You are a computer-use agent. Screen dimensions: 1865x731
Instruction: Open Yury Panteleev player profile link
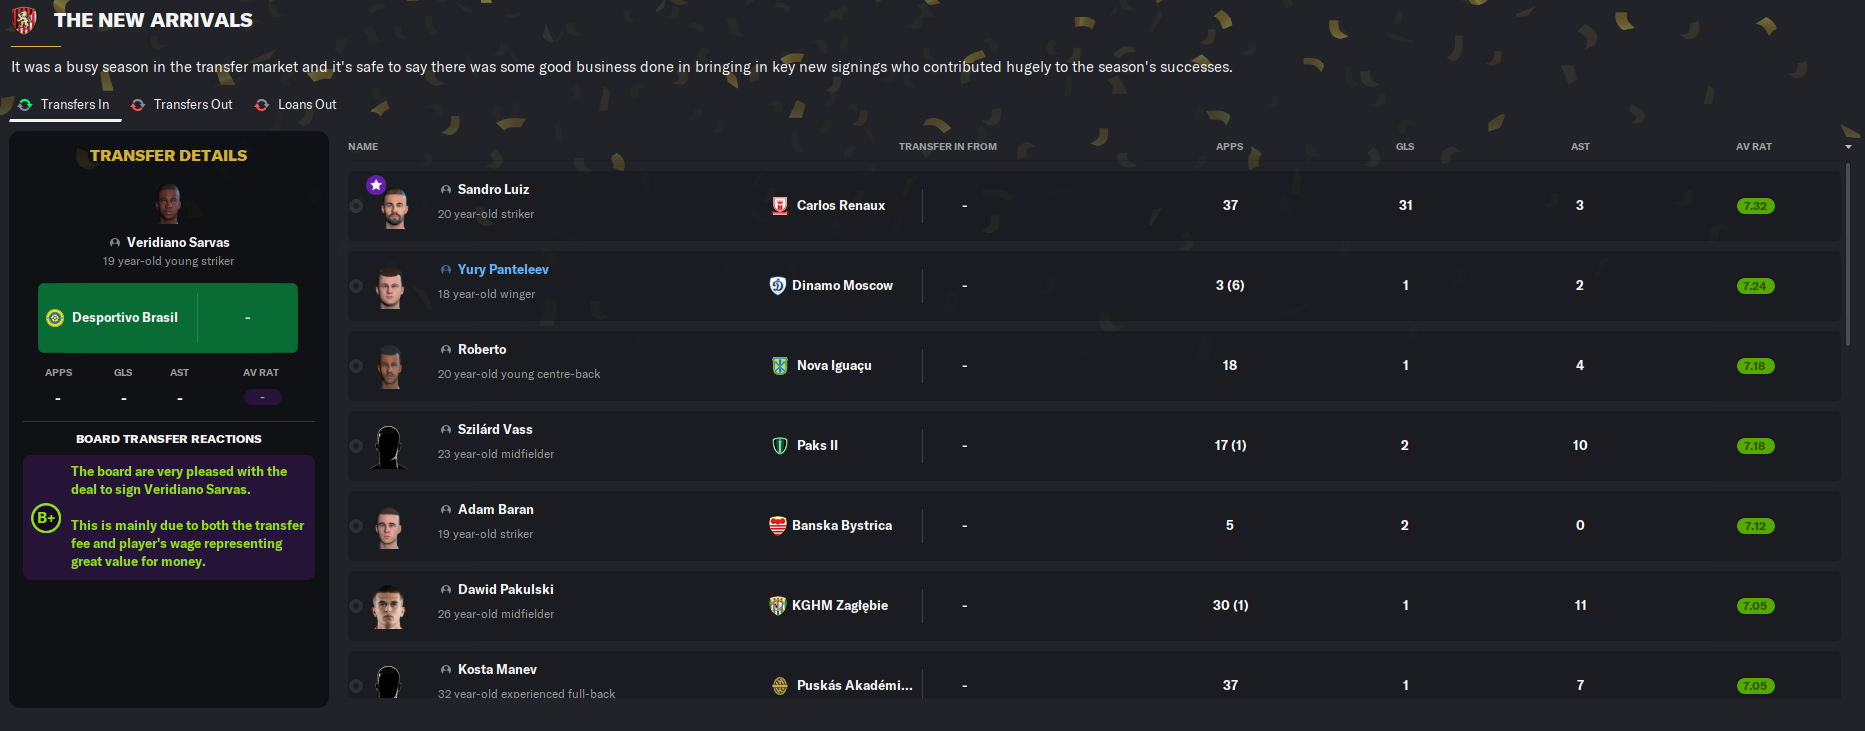click(503, 270)
